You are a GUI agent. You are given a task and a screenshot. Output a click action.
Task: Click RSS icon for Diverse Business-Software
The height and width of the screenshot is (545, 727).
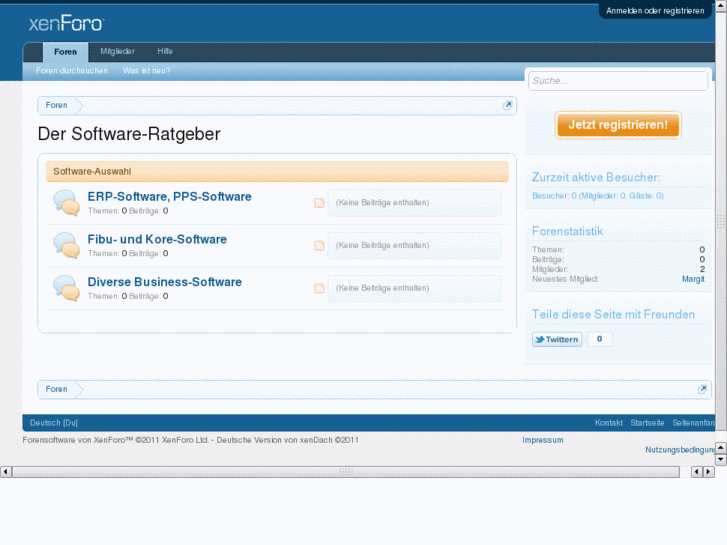point(319,289)
